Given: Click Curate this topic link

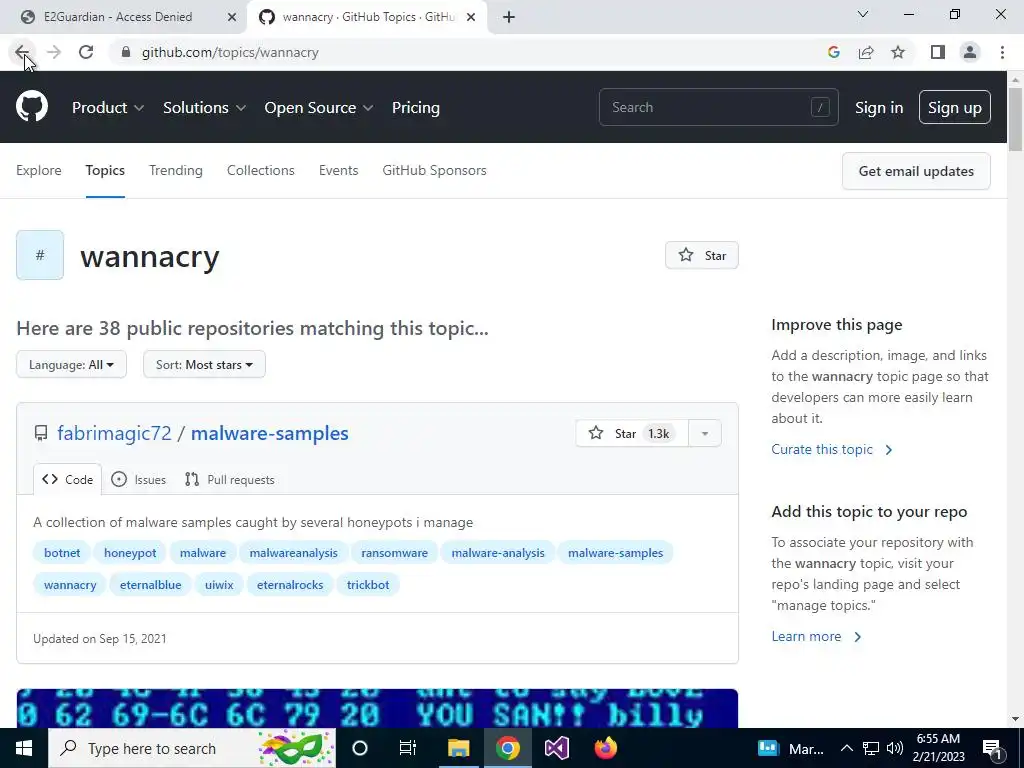Looking at the screenshot, I should pyautogui.click(x=832, y=449).
